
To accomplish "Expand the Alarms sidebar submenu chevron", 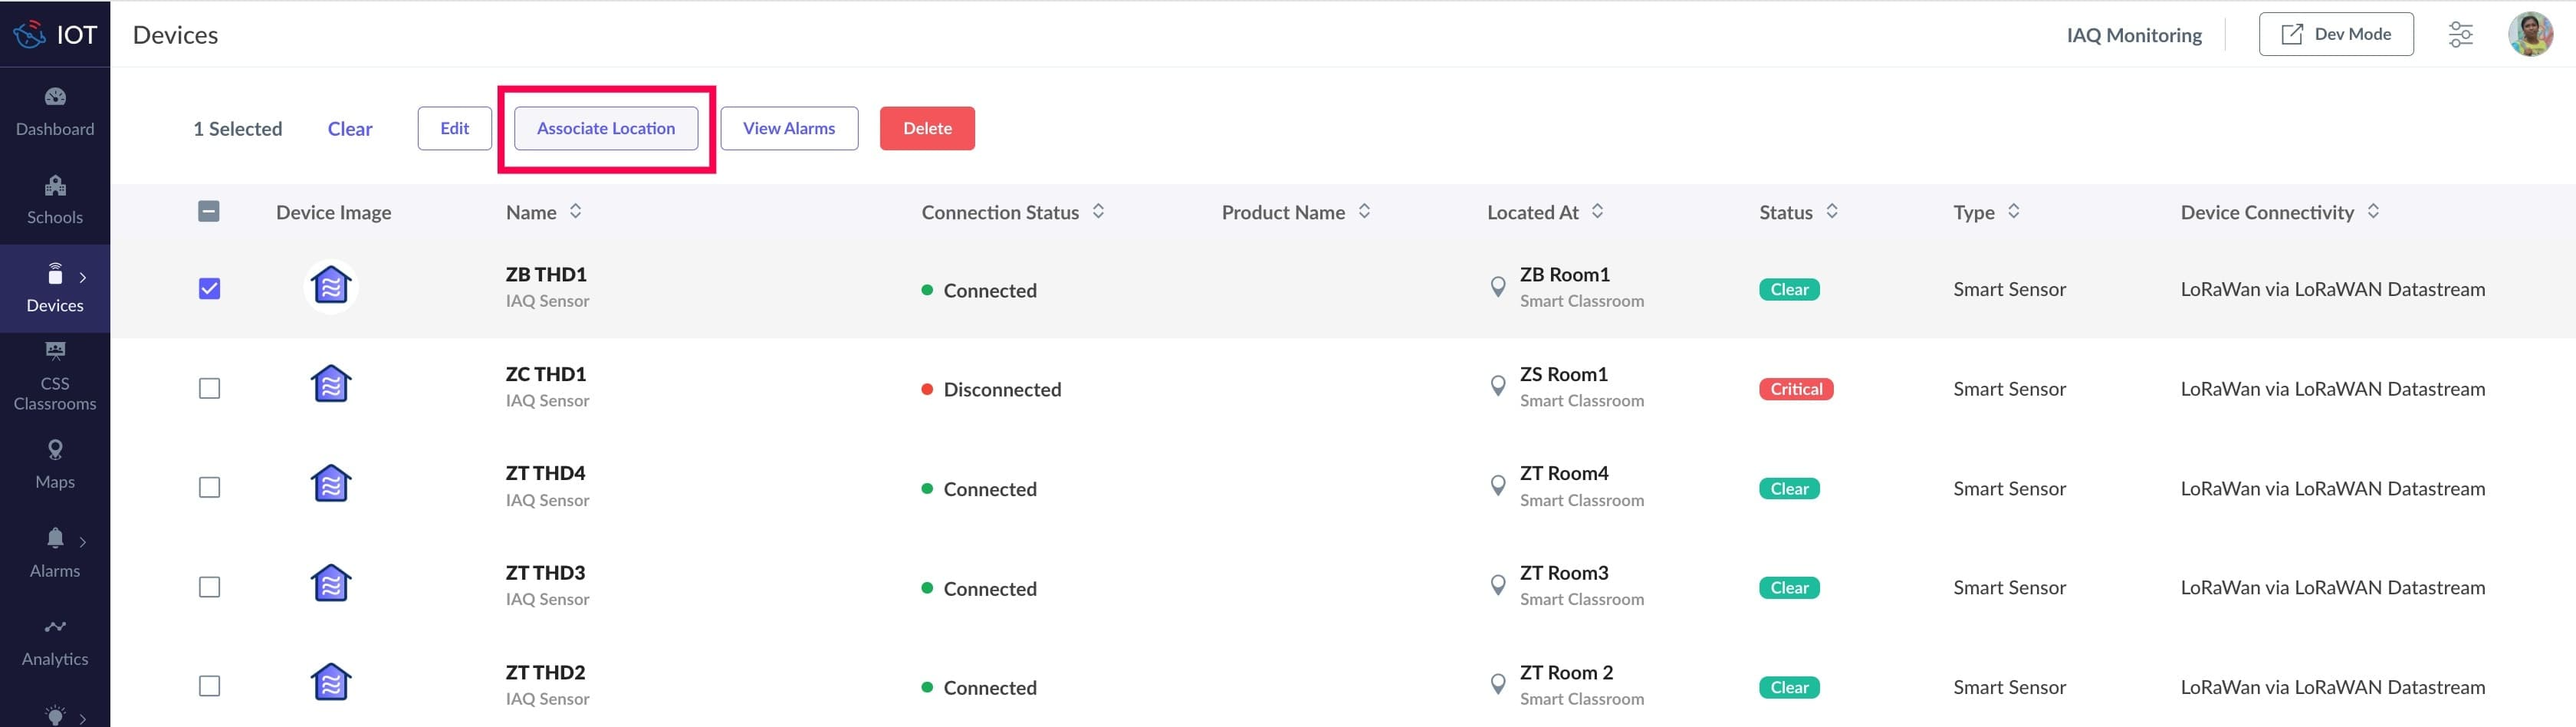I will 83,542.
